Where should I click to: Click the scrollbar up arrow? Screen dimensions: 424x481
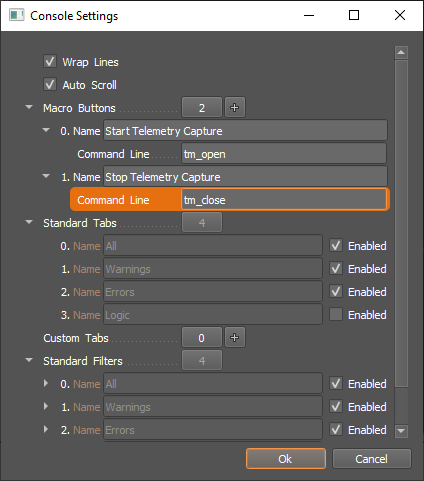pyautogui.click(x=401, y=52)
